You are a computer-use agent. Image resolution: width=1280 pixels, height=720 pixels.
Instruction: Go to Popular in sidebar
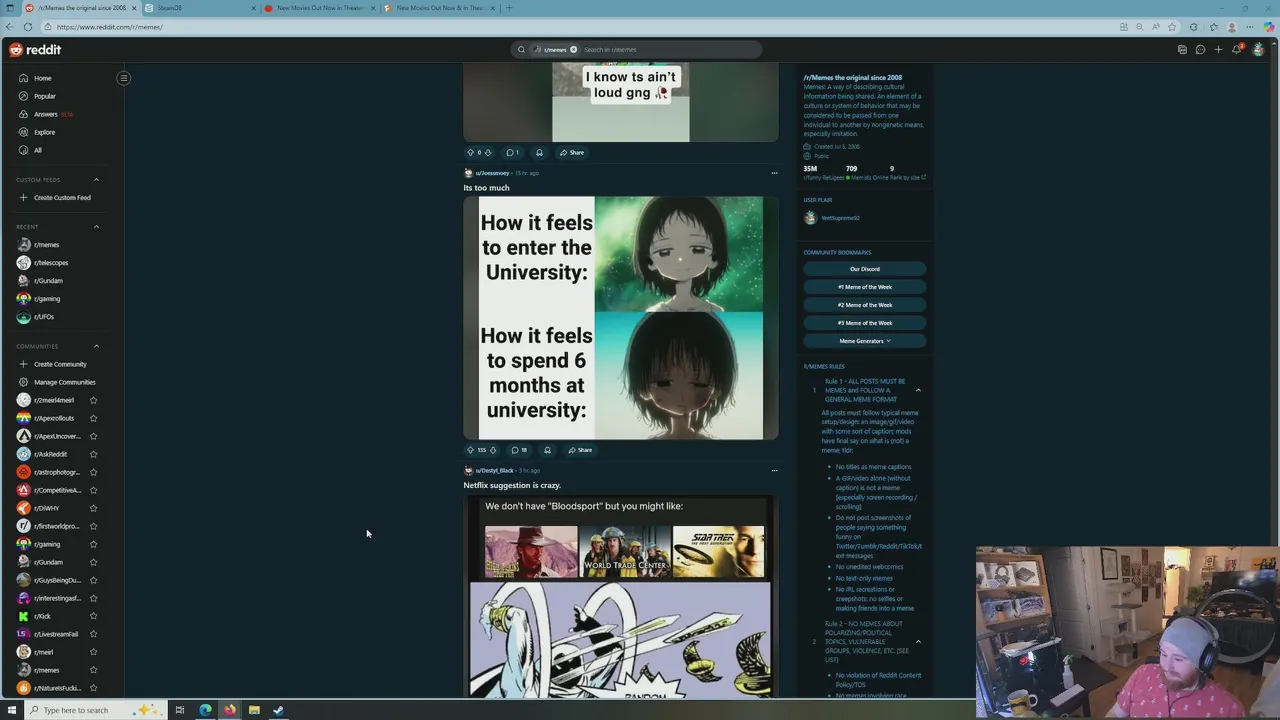tap(45, 96)
